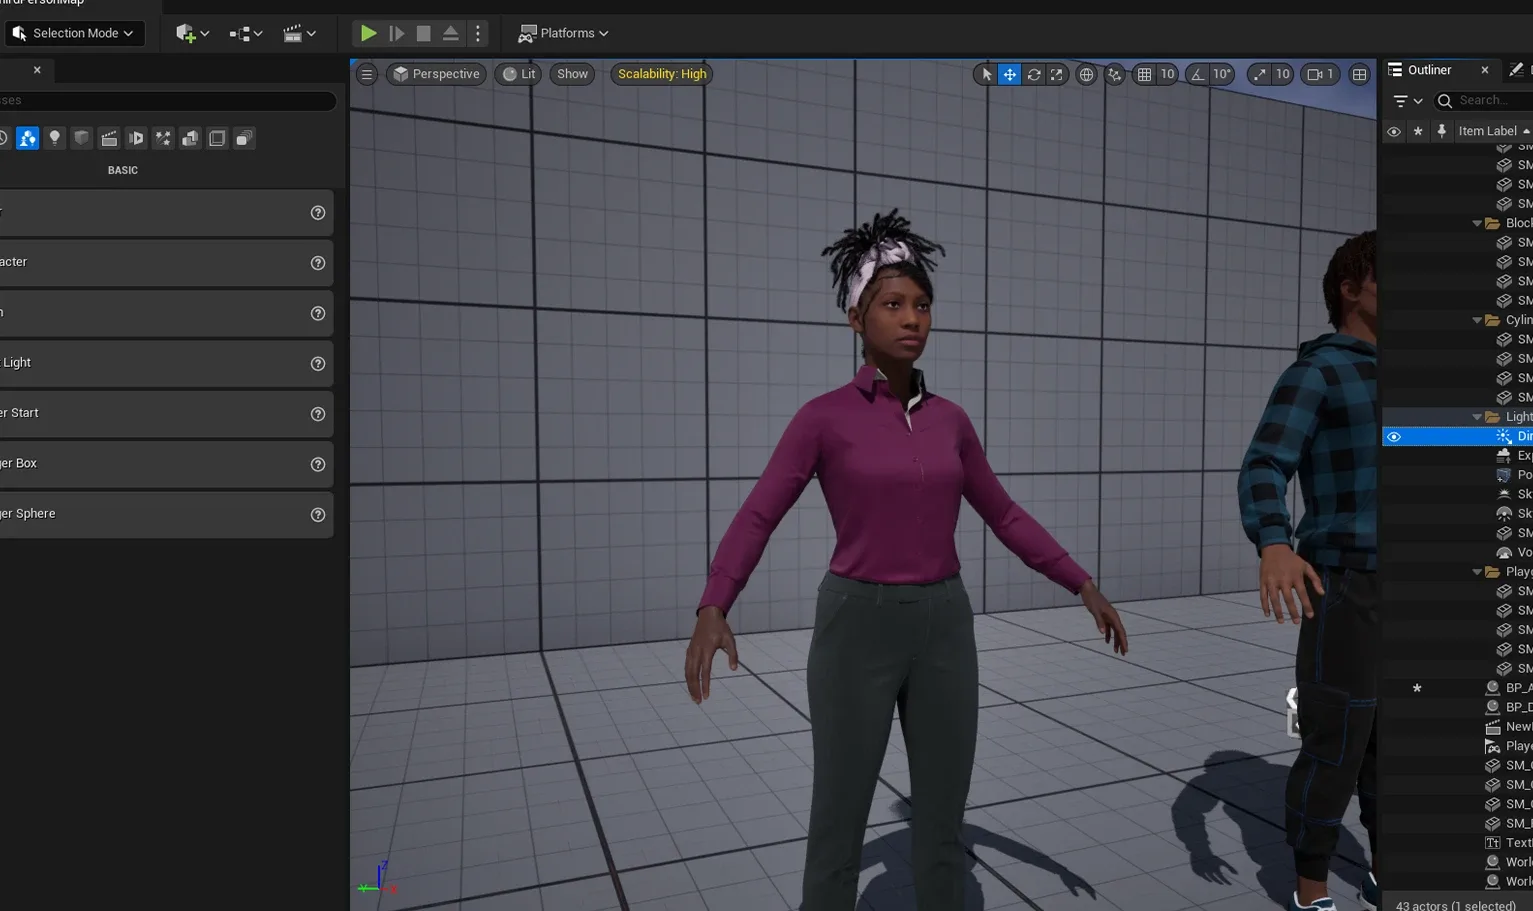Select the Visual Effects category icon
Viewport: 1533px width, 911px height.
point(163,138)
